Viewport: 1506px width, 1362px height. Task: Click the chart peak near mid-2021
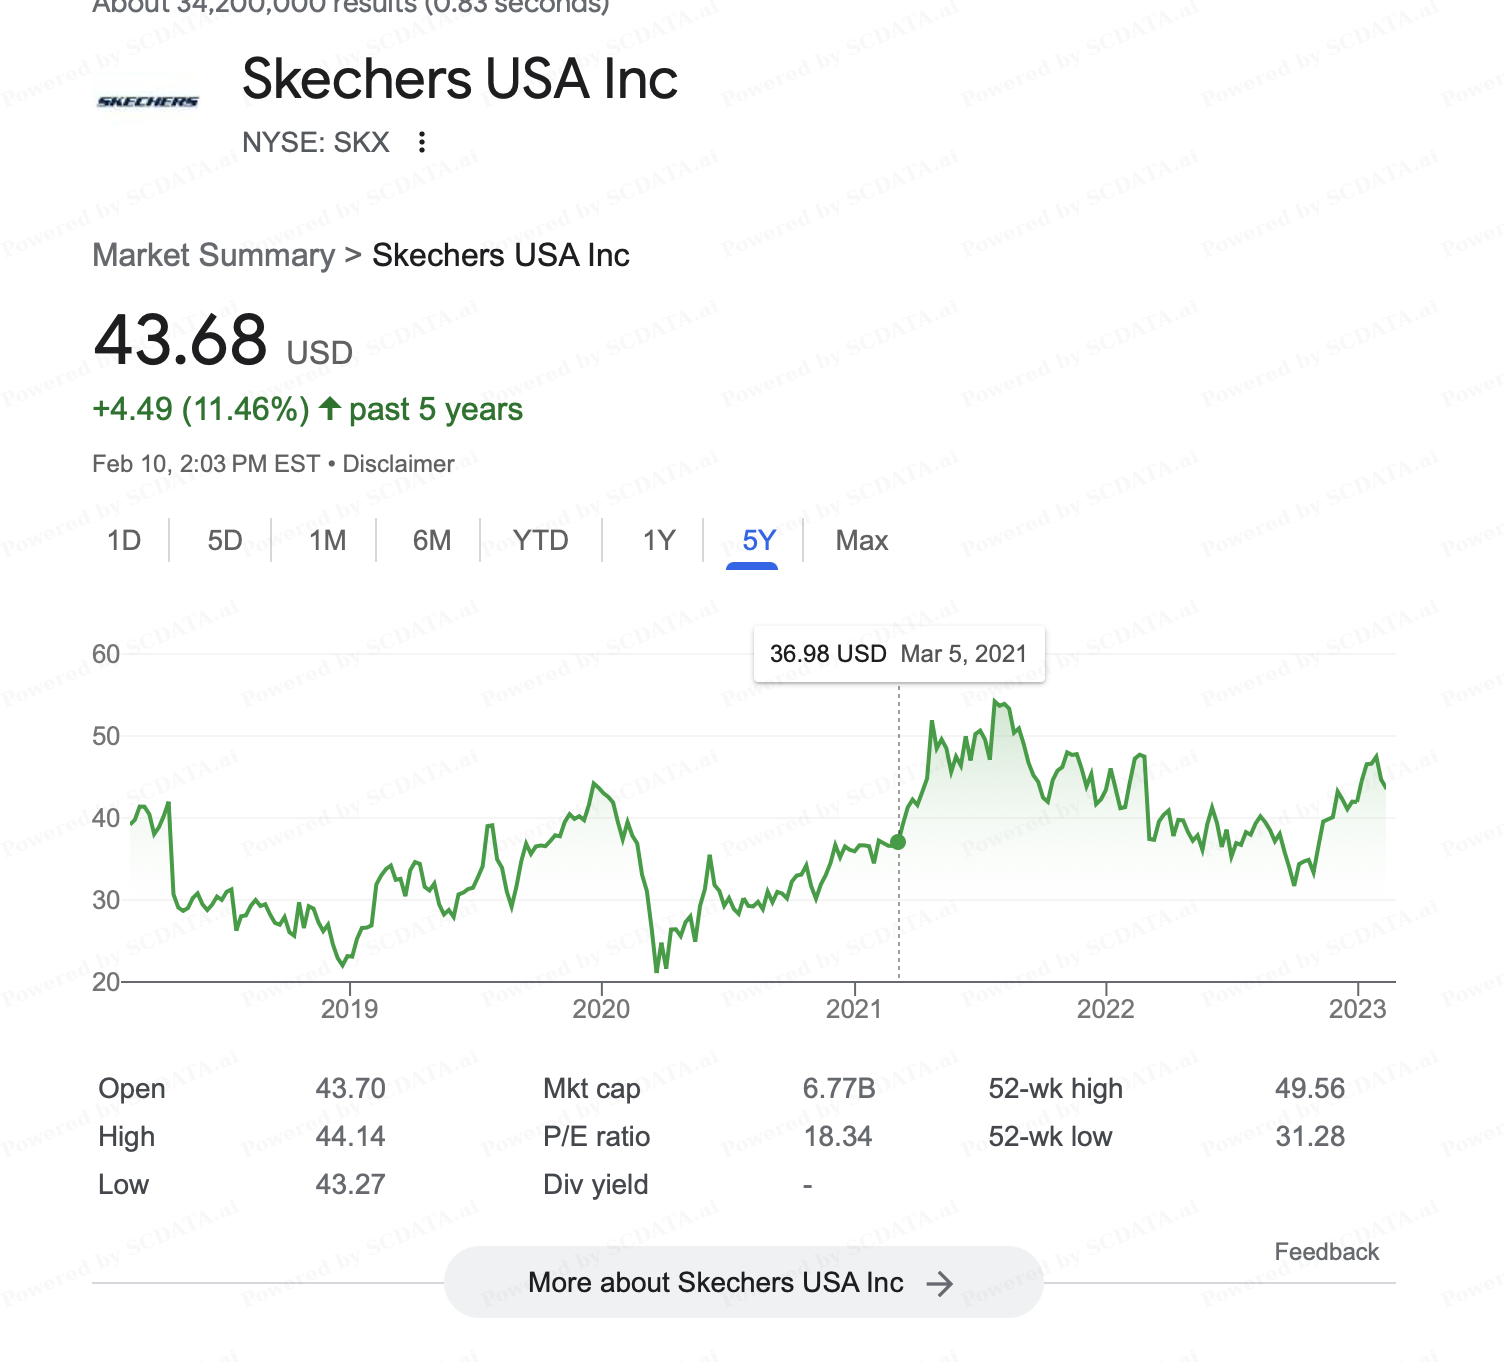pos(996,702)
